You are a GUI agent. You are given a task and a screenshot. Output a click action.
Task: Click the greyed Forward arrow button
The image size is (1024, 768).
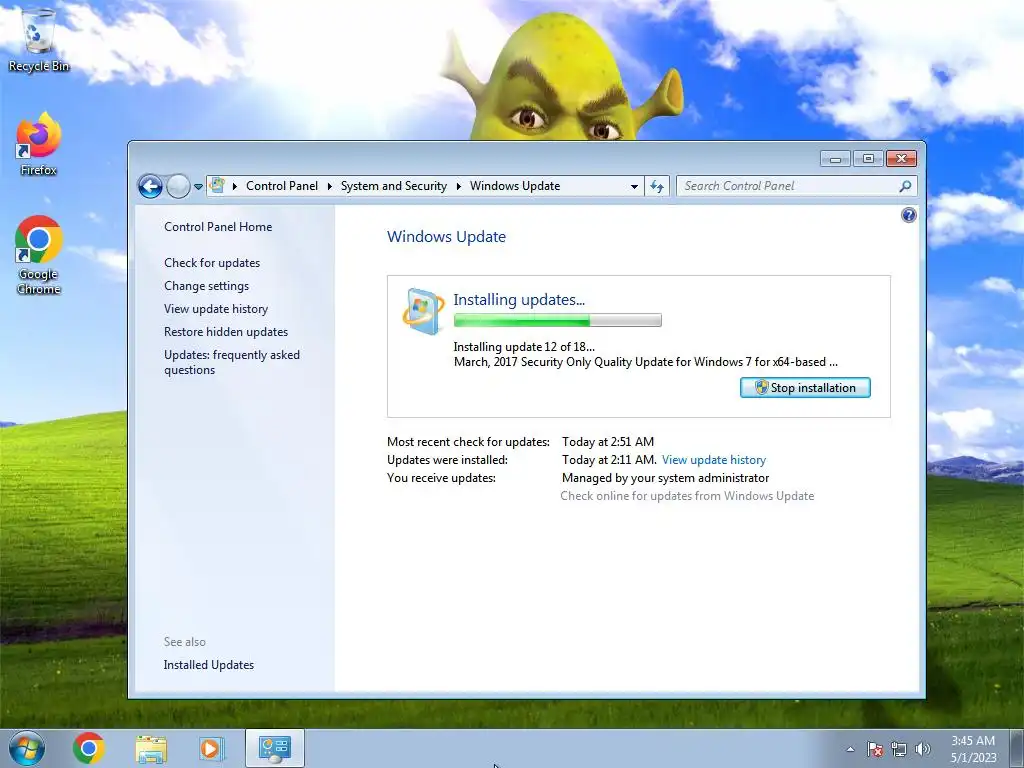click(x=178, y=186)
